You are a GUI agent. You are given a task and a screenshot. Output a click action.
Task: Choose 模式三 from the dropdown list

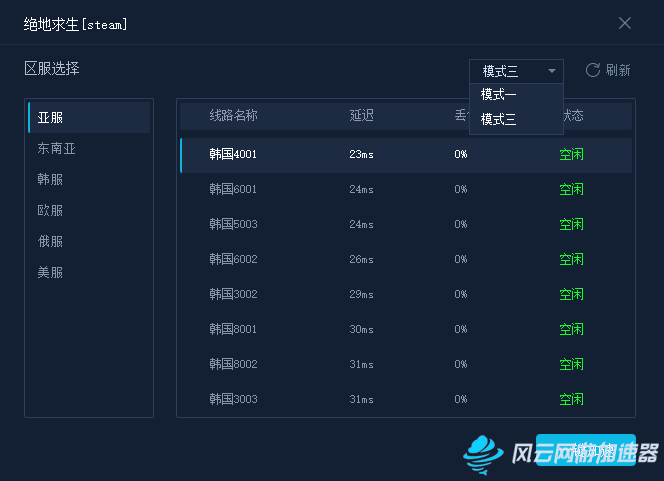(x=516, y=119)
